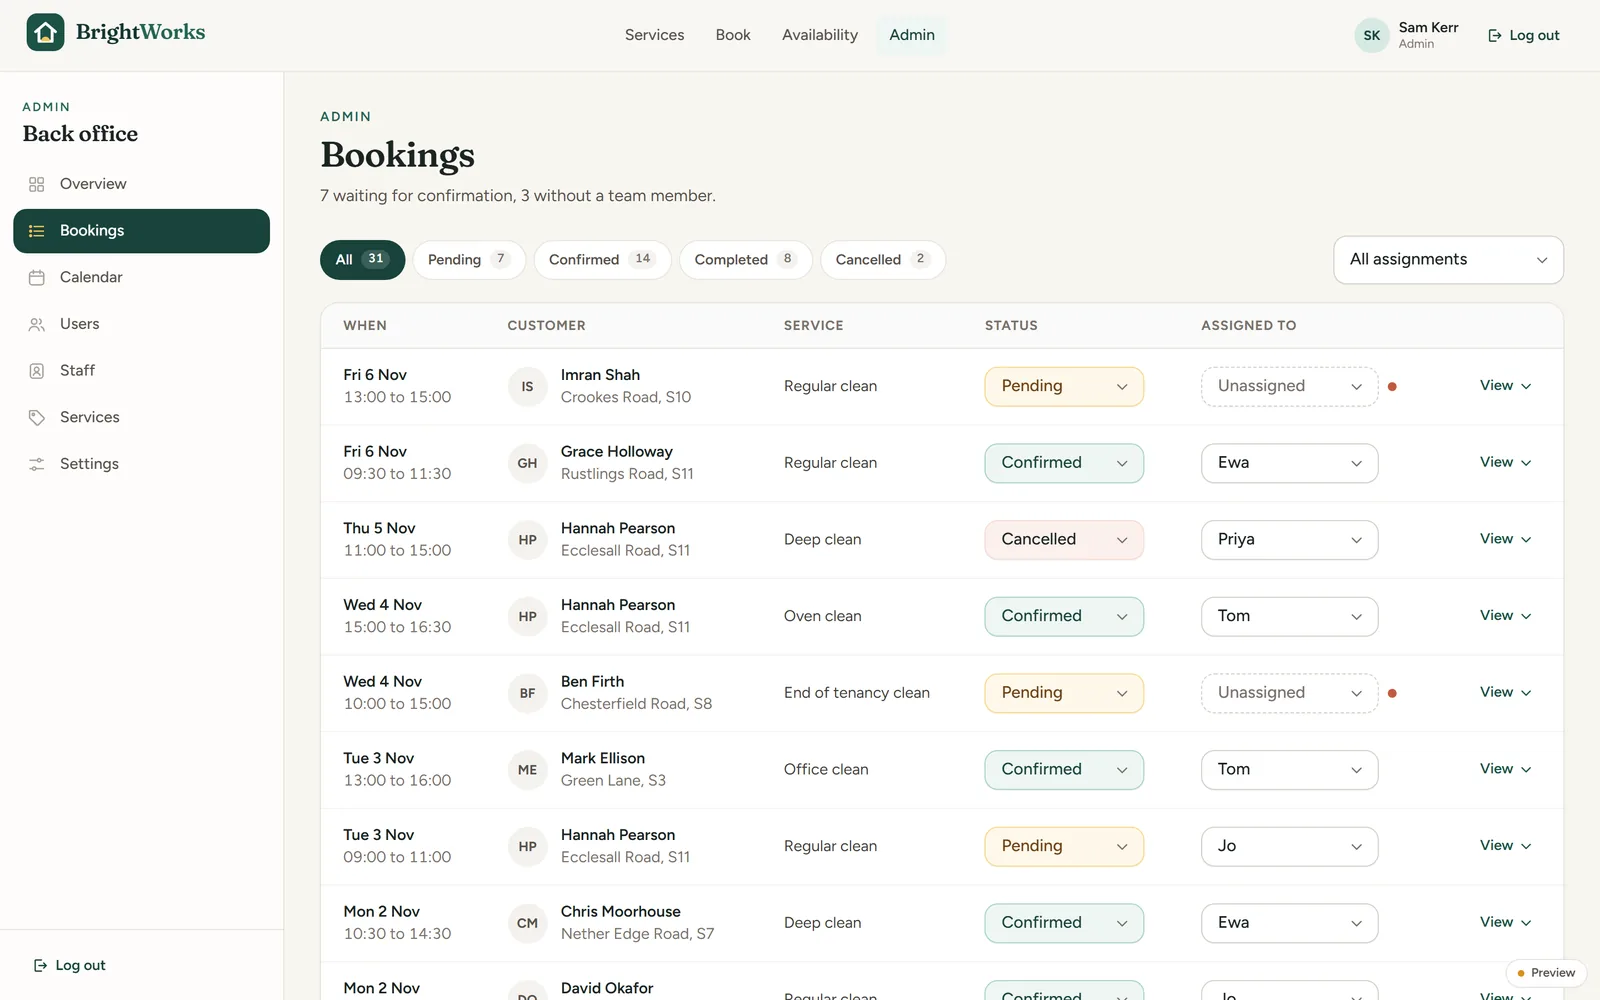
Task: Click the Overview grid icon in sidebar
Action: pos(37,184)
